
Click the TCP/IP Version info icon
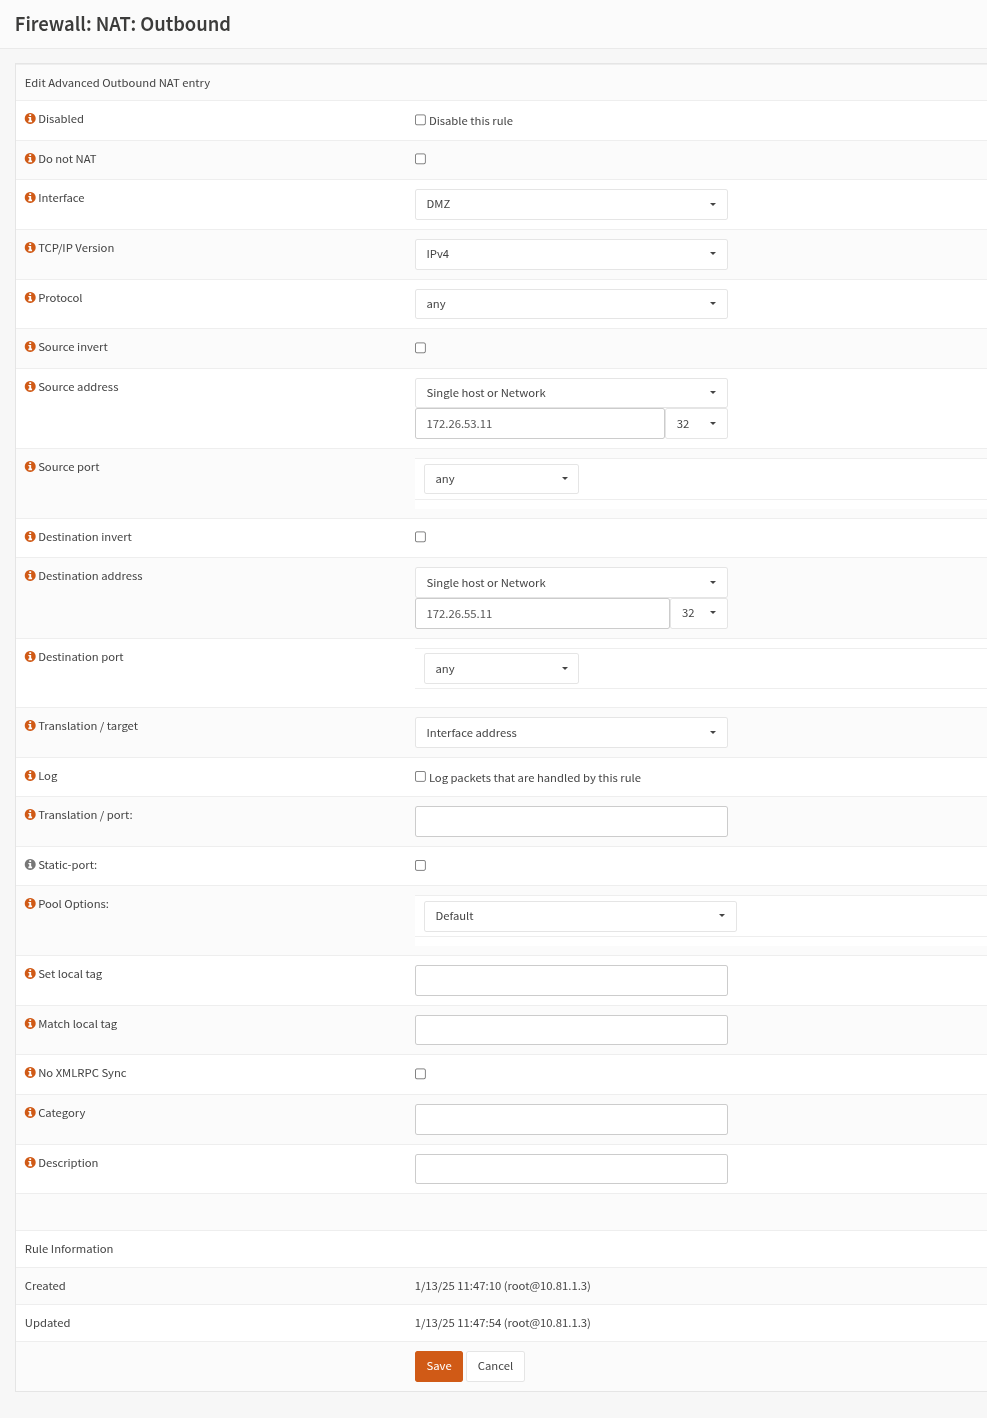[29, 247]
